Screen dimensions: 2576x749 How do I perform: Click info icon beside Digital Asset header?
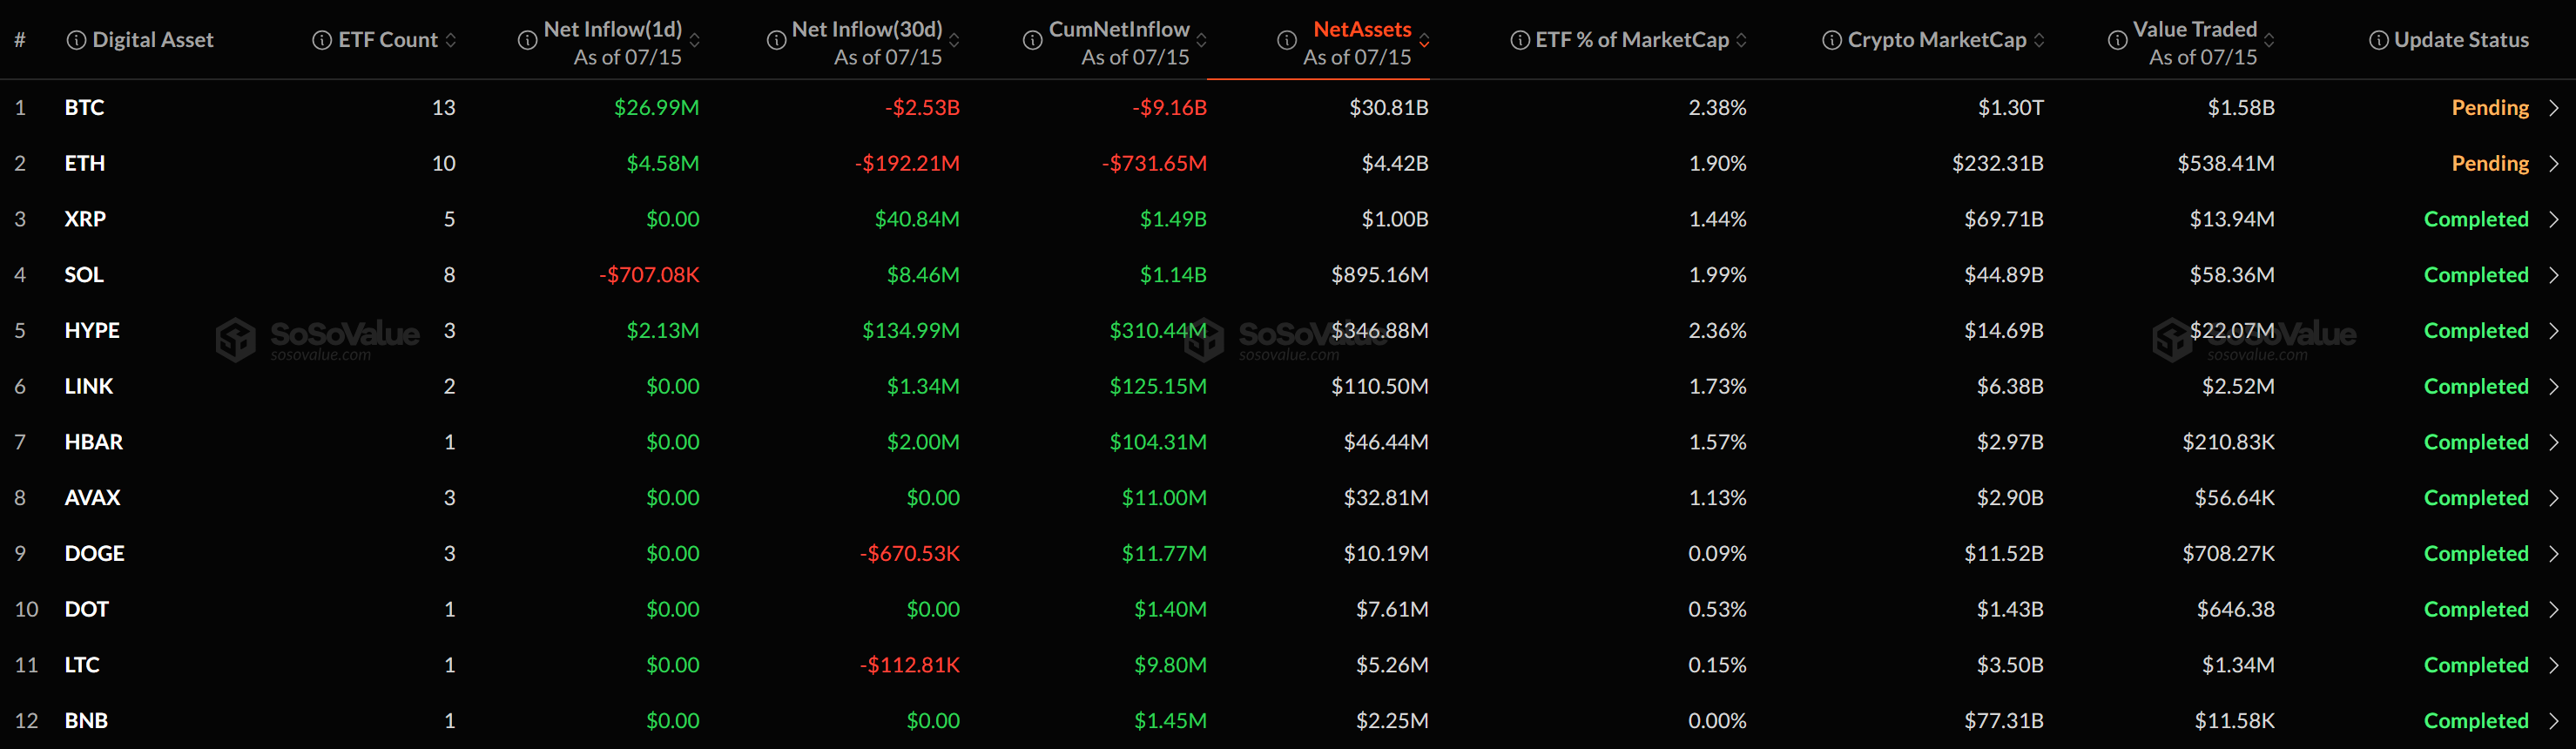pyautogui.click(x=76, y=40)
